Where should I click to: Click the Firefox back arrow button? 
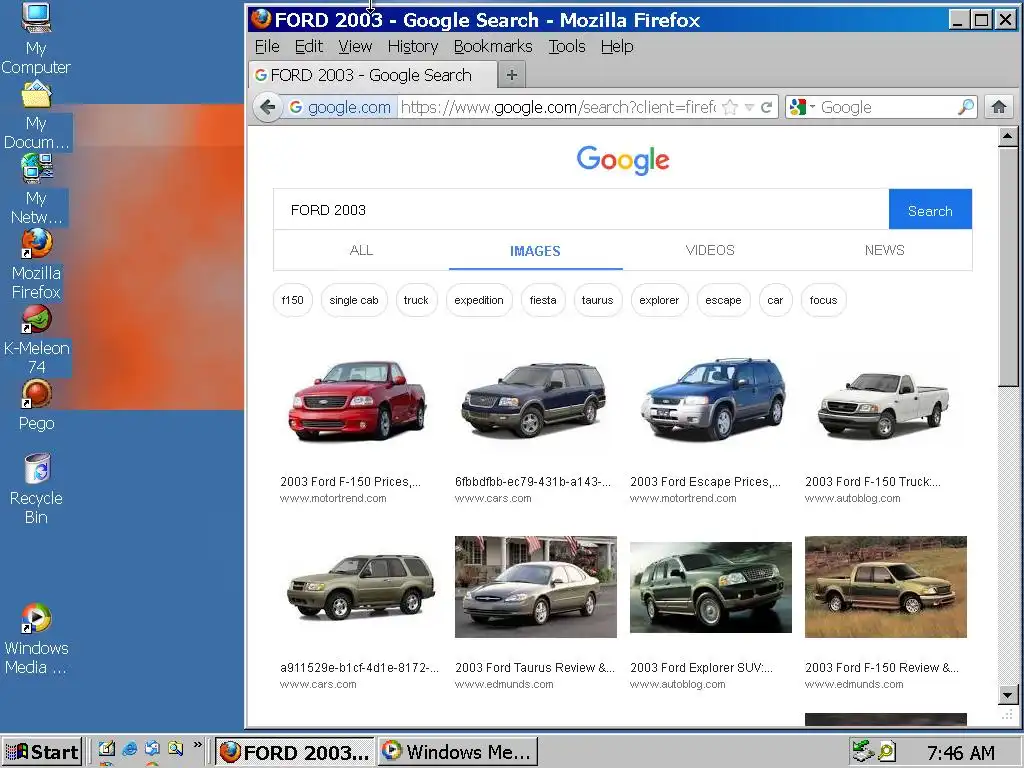tap(268, 107)
